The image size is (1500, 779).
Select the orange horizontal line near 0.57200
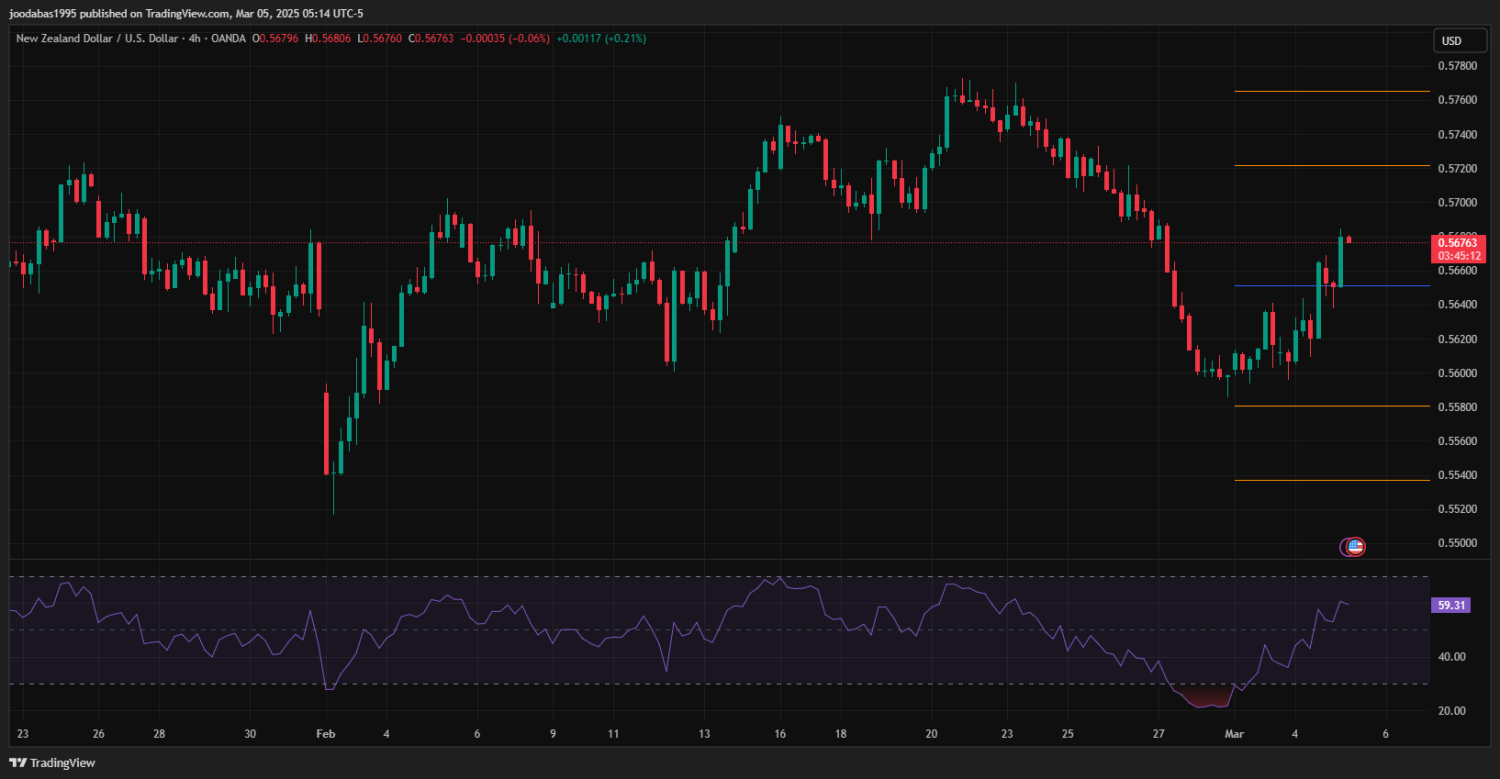1332,165
